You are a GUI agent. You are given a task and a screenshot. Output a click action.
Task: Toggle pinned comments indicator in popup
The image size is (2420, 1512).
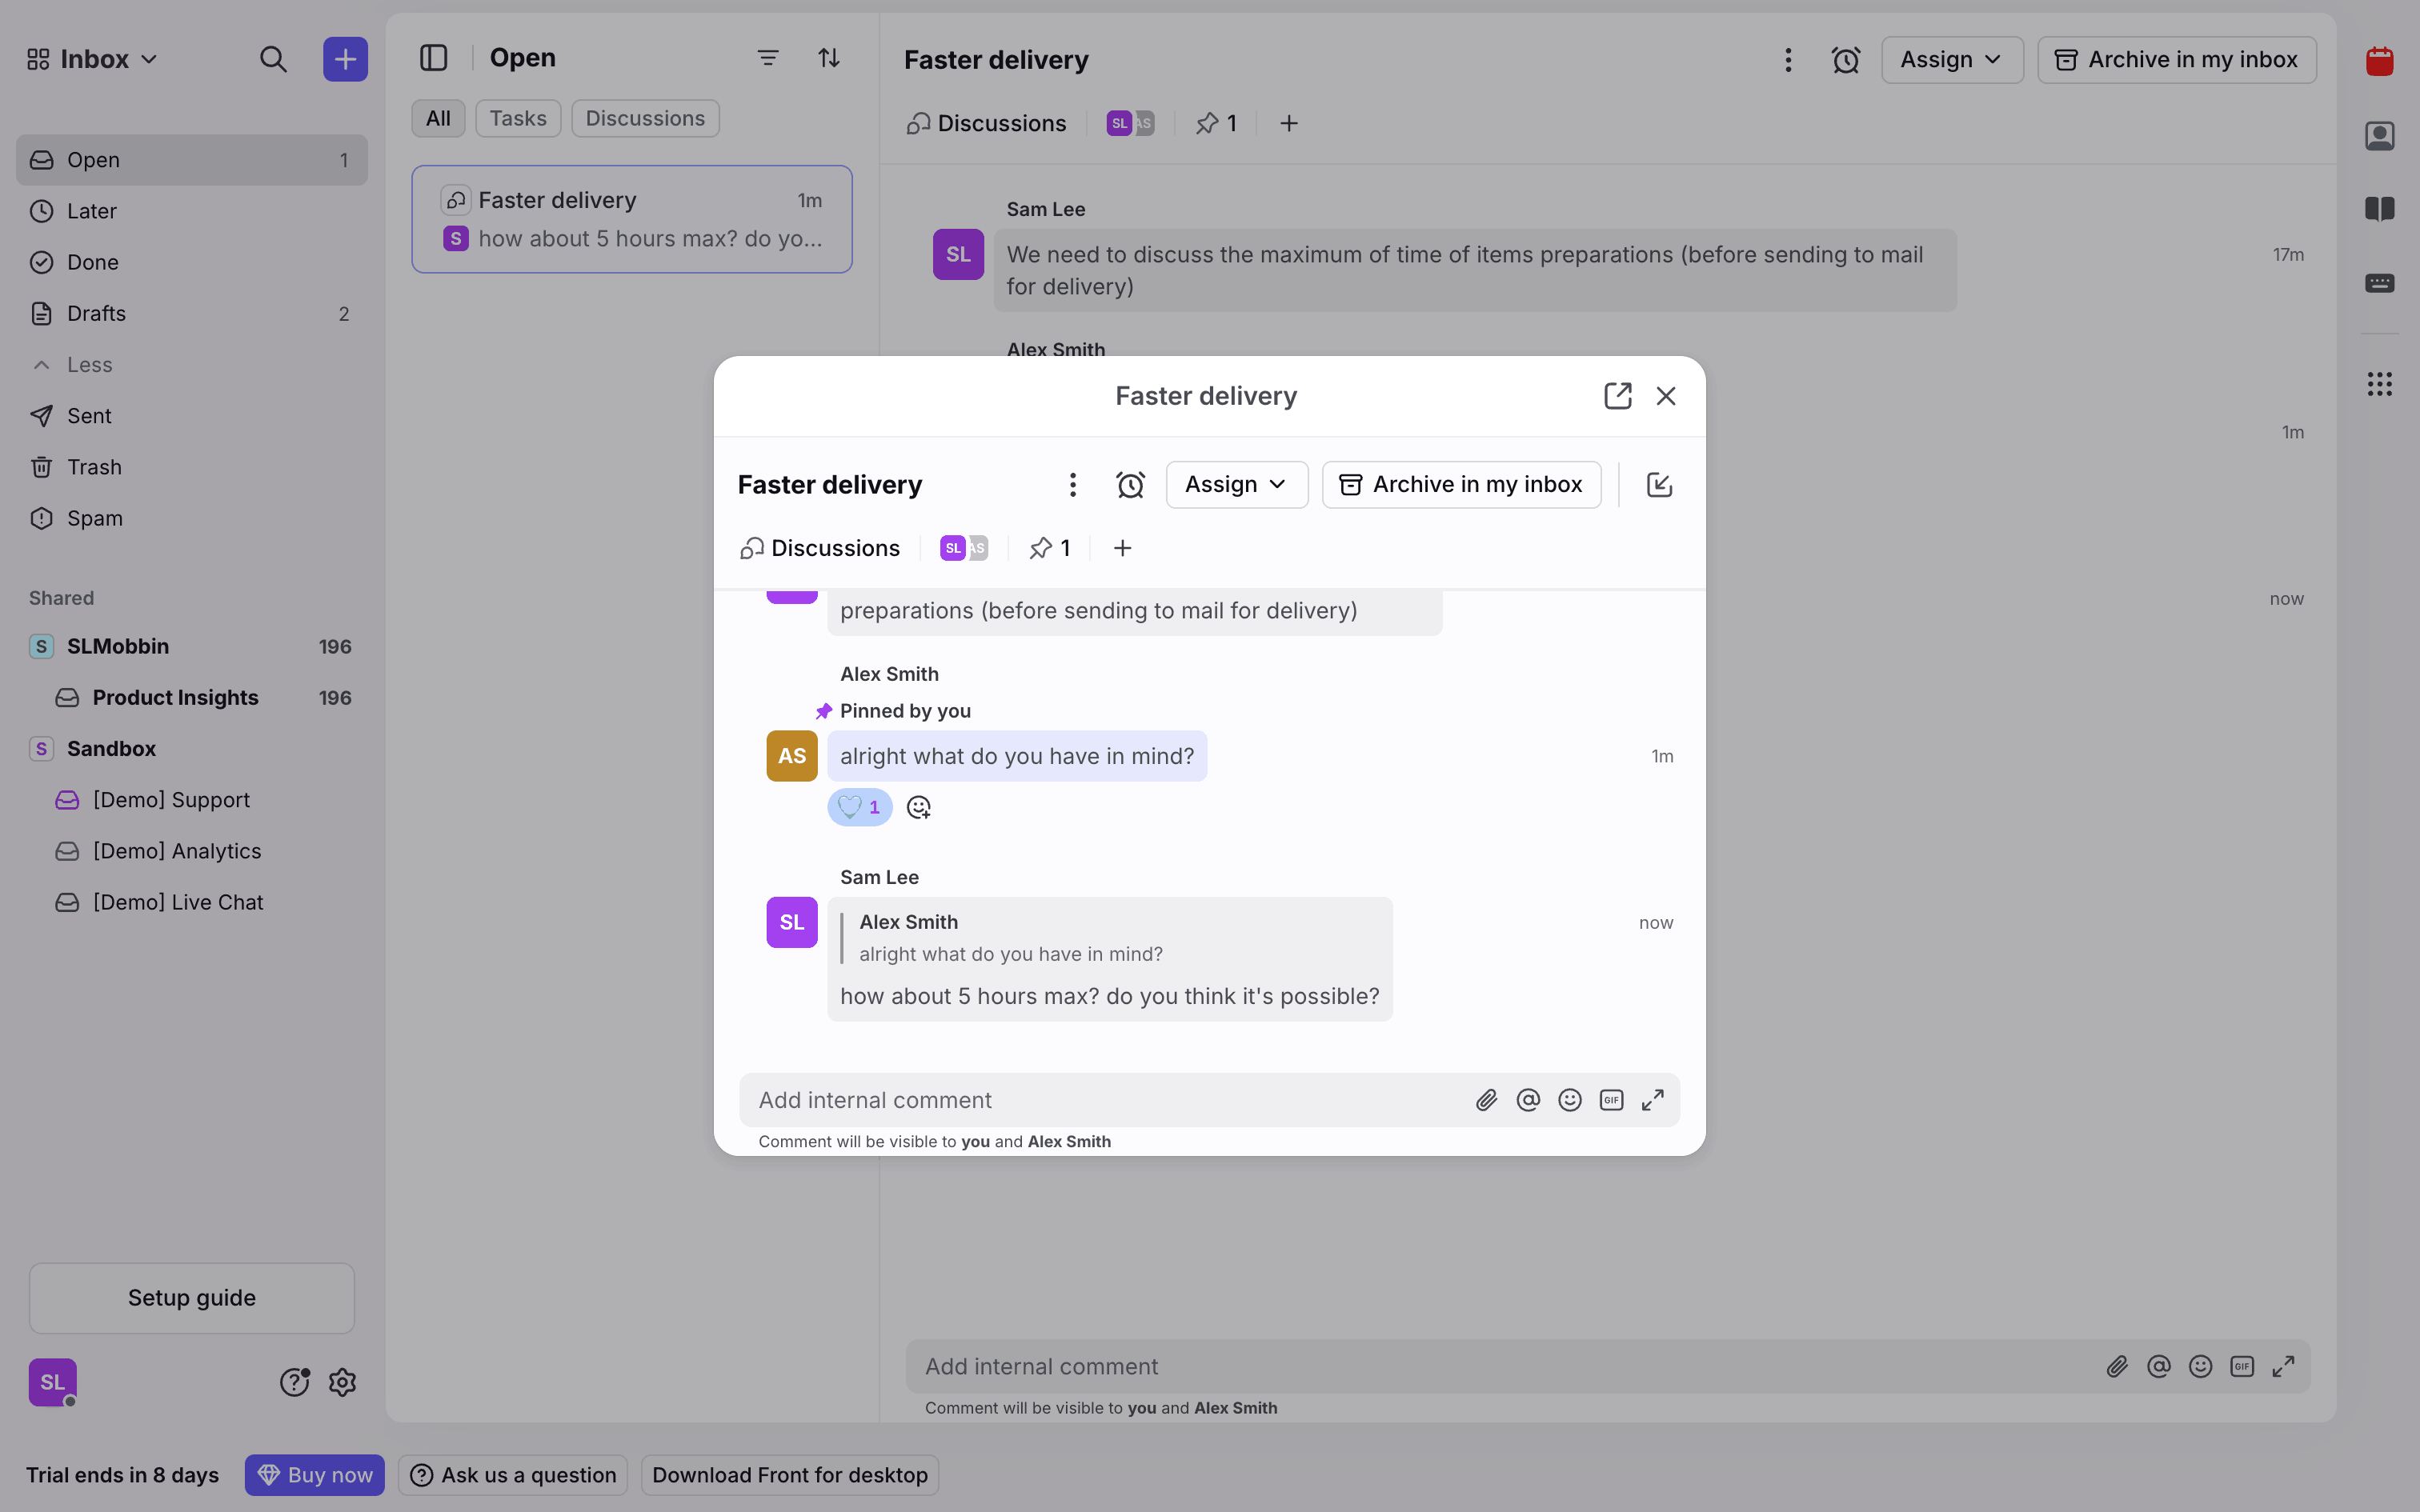point(1050,548)
